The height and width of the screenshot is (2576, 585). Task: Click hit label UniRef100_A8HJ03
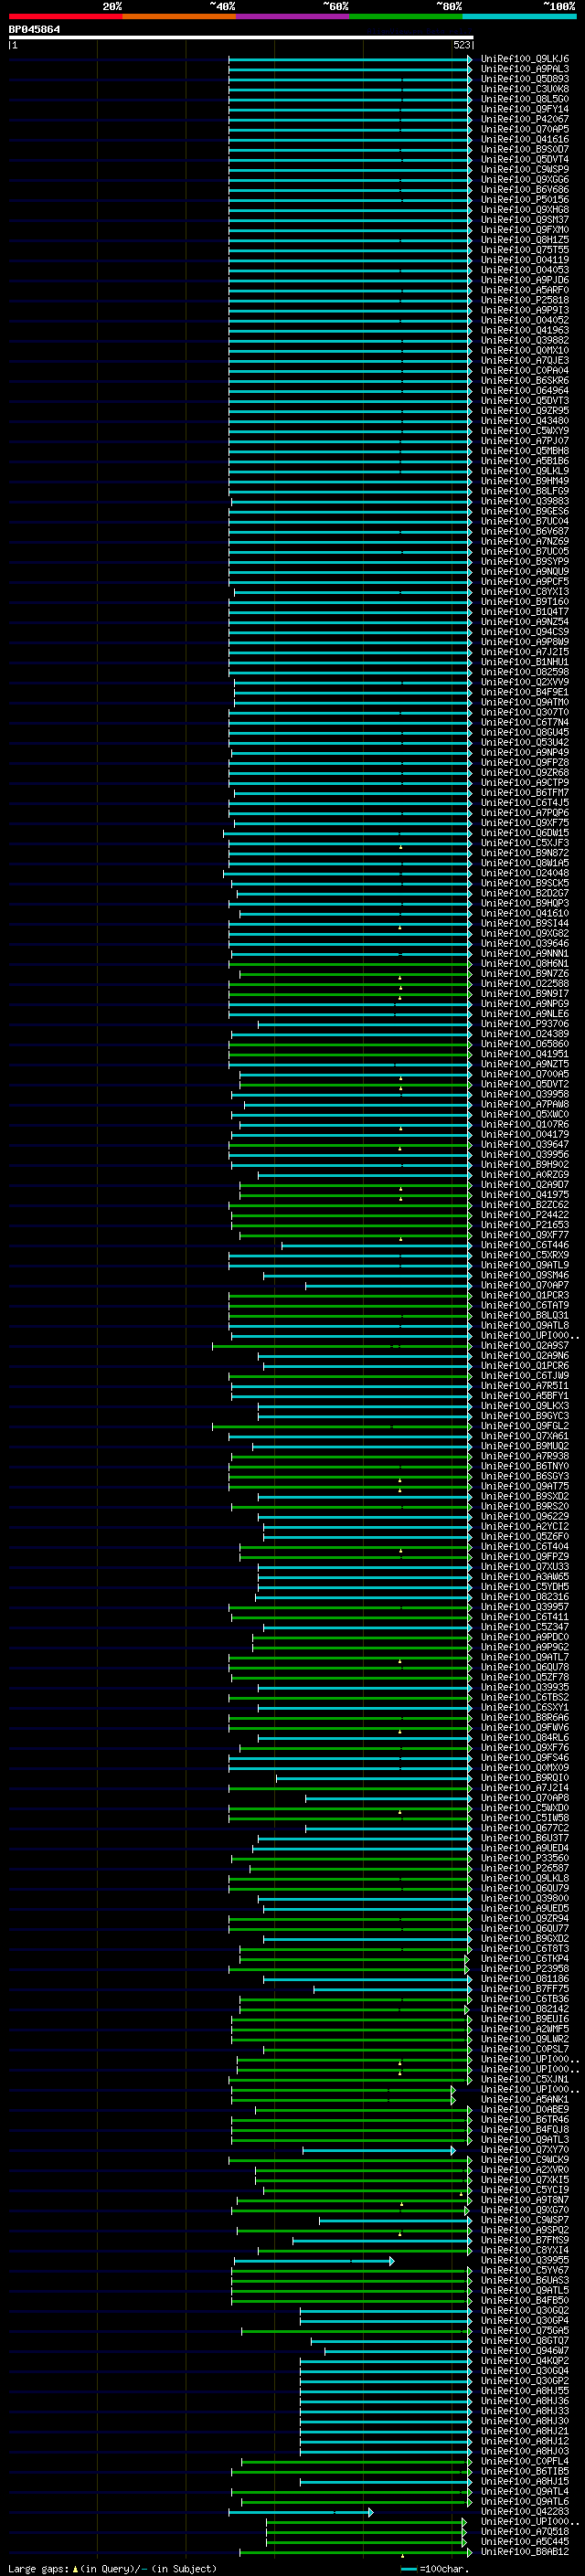point(524,2451)
